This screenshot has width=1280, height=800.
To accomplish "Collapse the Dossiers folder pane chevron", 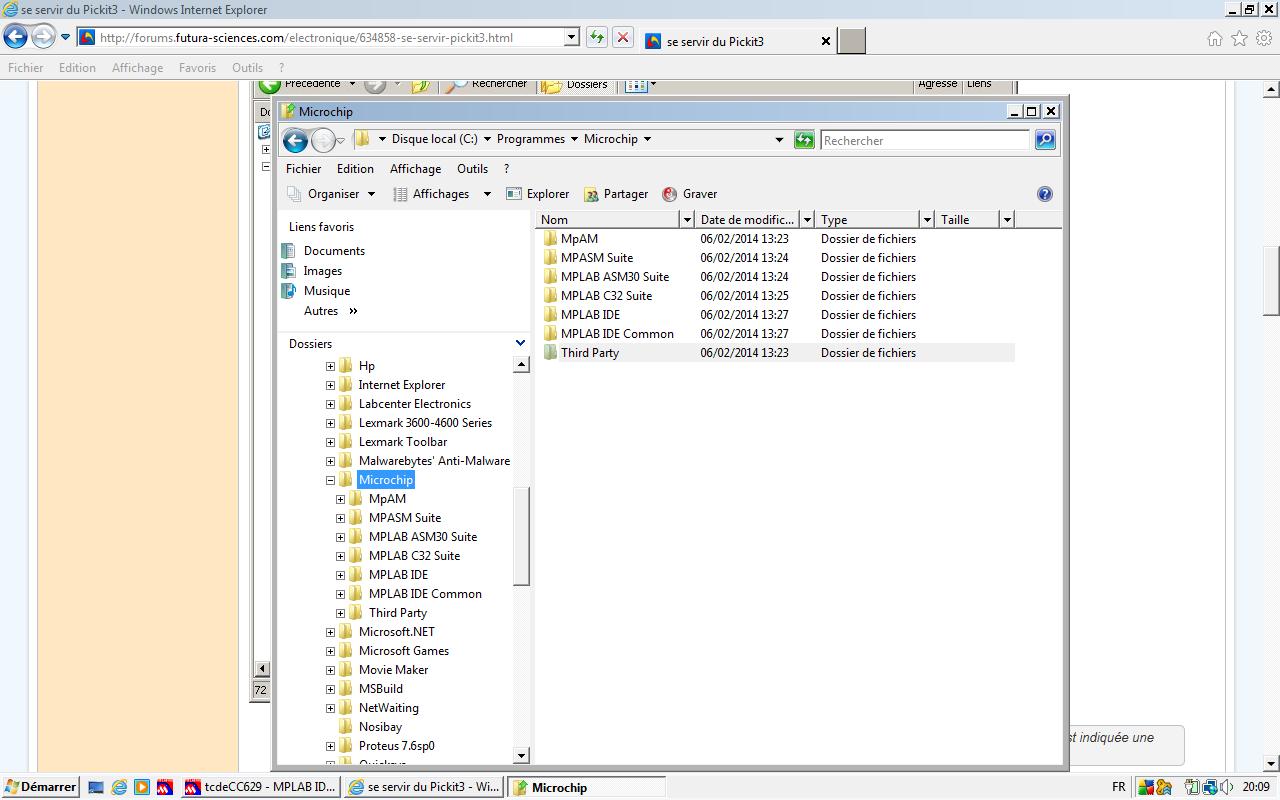I will [x=520, y=343].
